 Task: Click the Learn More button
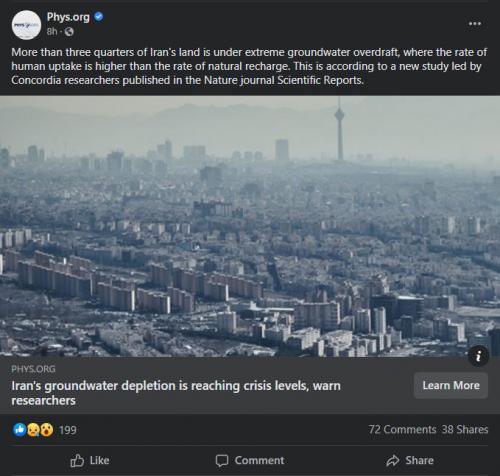pos(451,386)
